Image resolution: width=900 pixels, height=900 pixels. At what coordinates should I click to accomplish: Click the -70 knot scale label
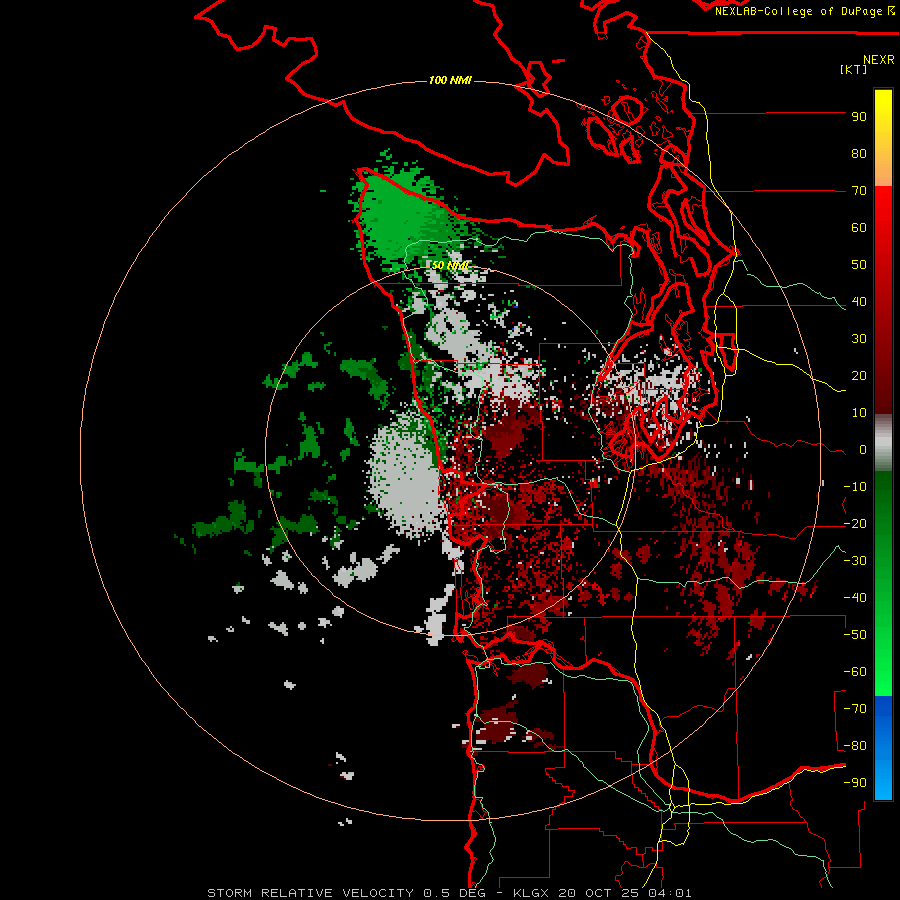coord(855,709)
